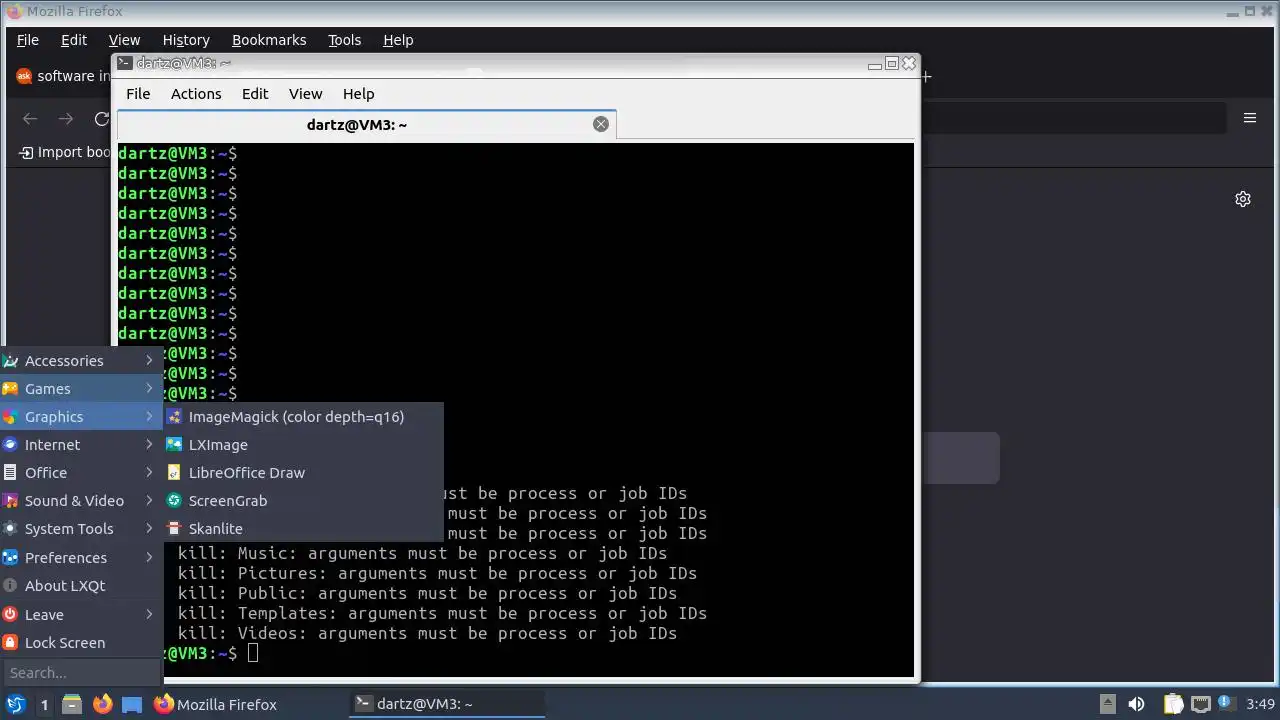1280x720 pixels.
Task: Select the Graphics category
Action: pos(81,417)
